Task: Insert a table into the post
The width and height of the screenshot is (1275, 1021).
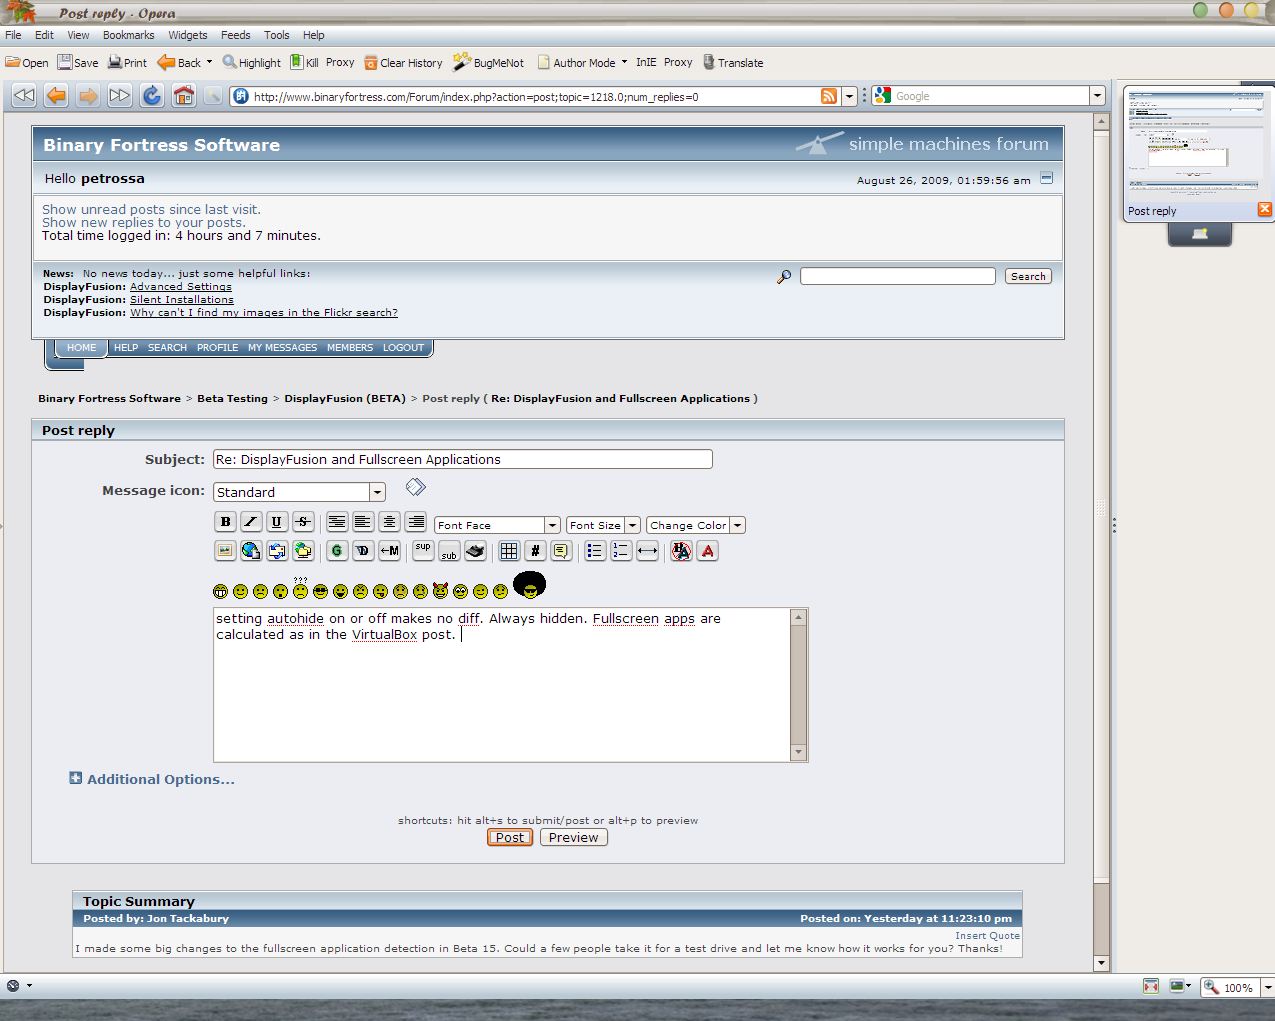Action: click(x=509, y=550)
